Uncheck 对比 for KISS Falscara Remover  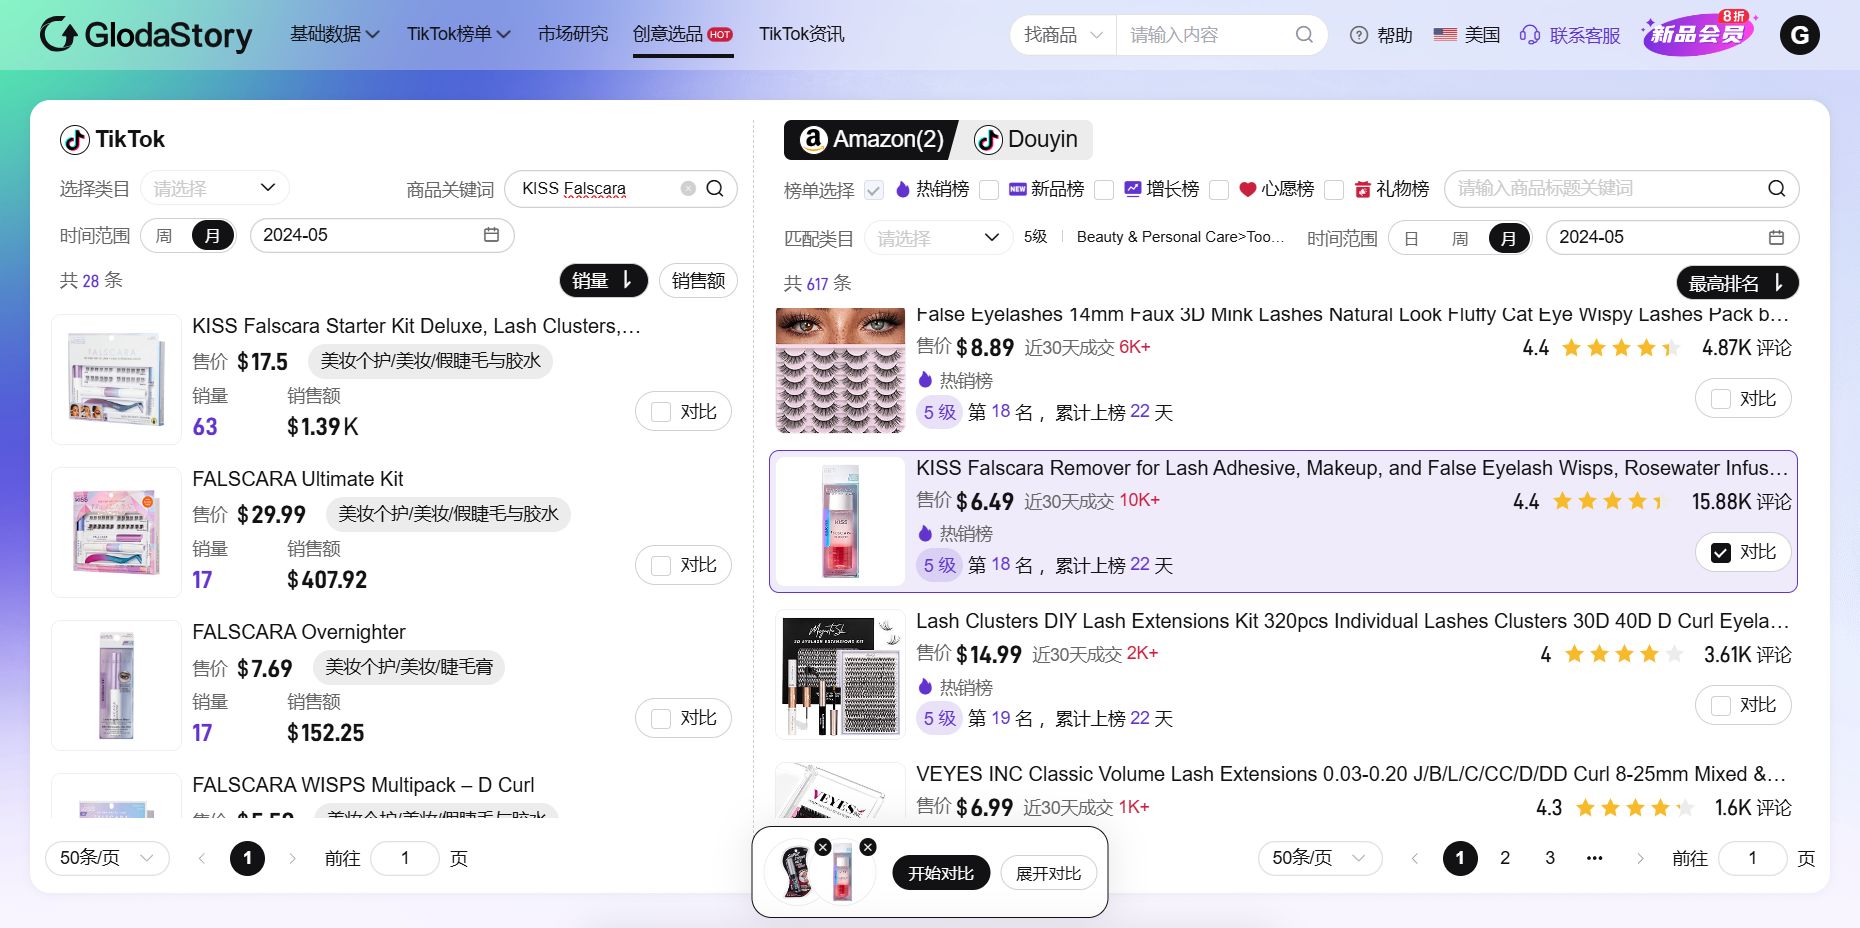pos(1721,552)
